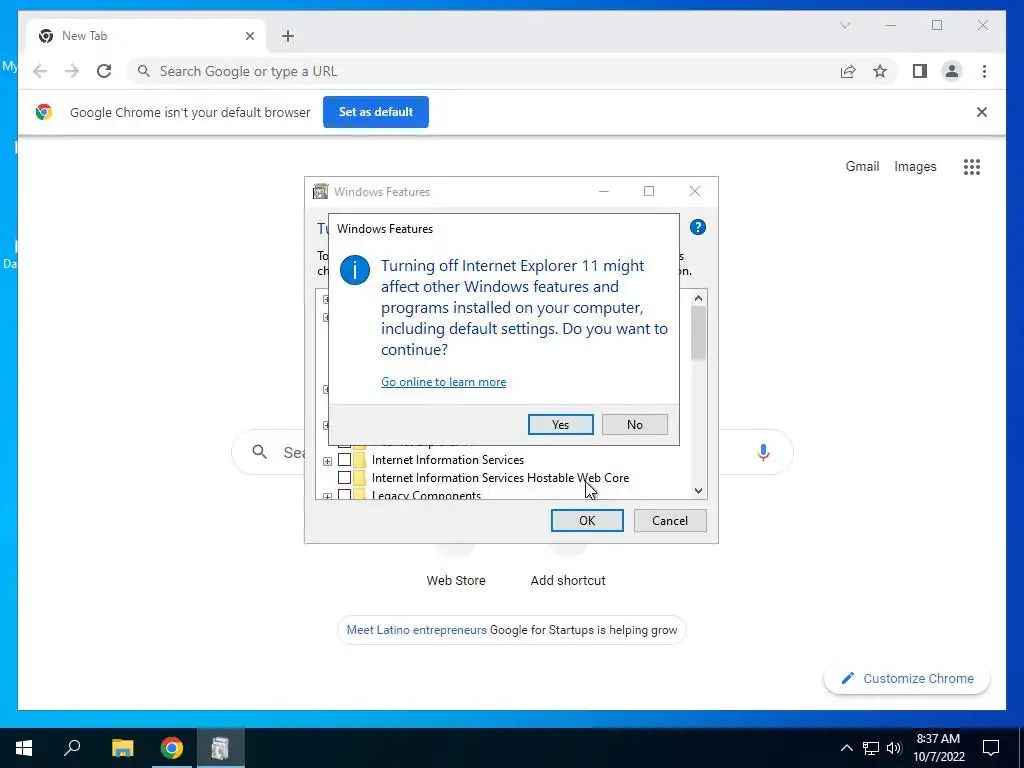Screen dimensions: 1024x768
Task: Select Internet Information Services Hostable Web Core text
Action: coord(500,478)
